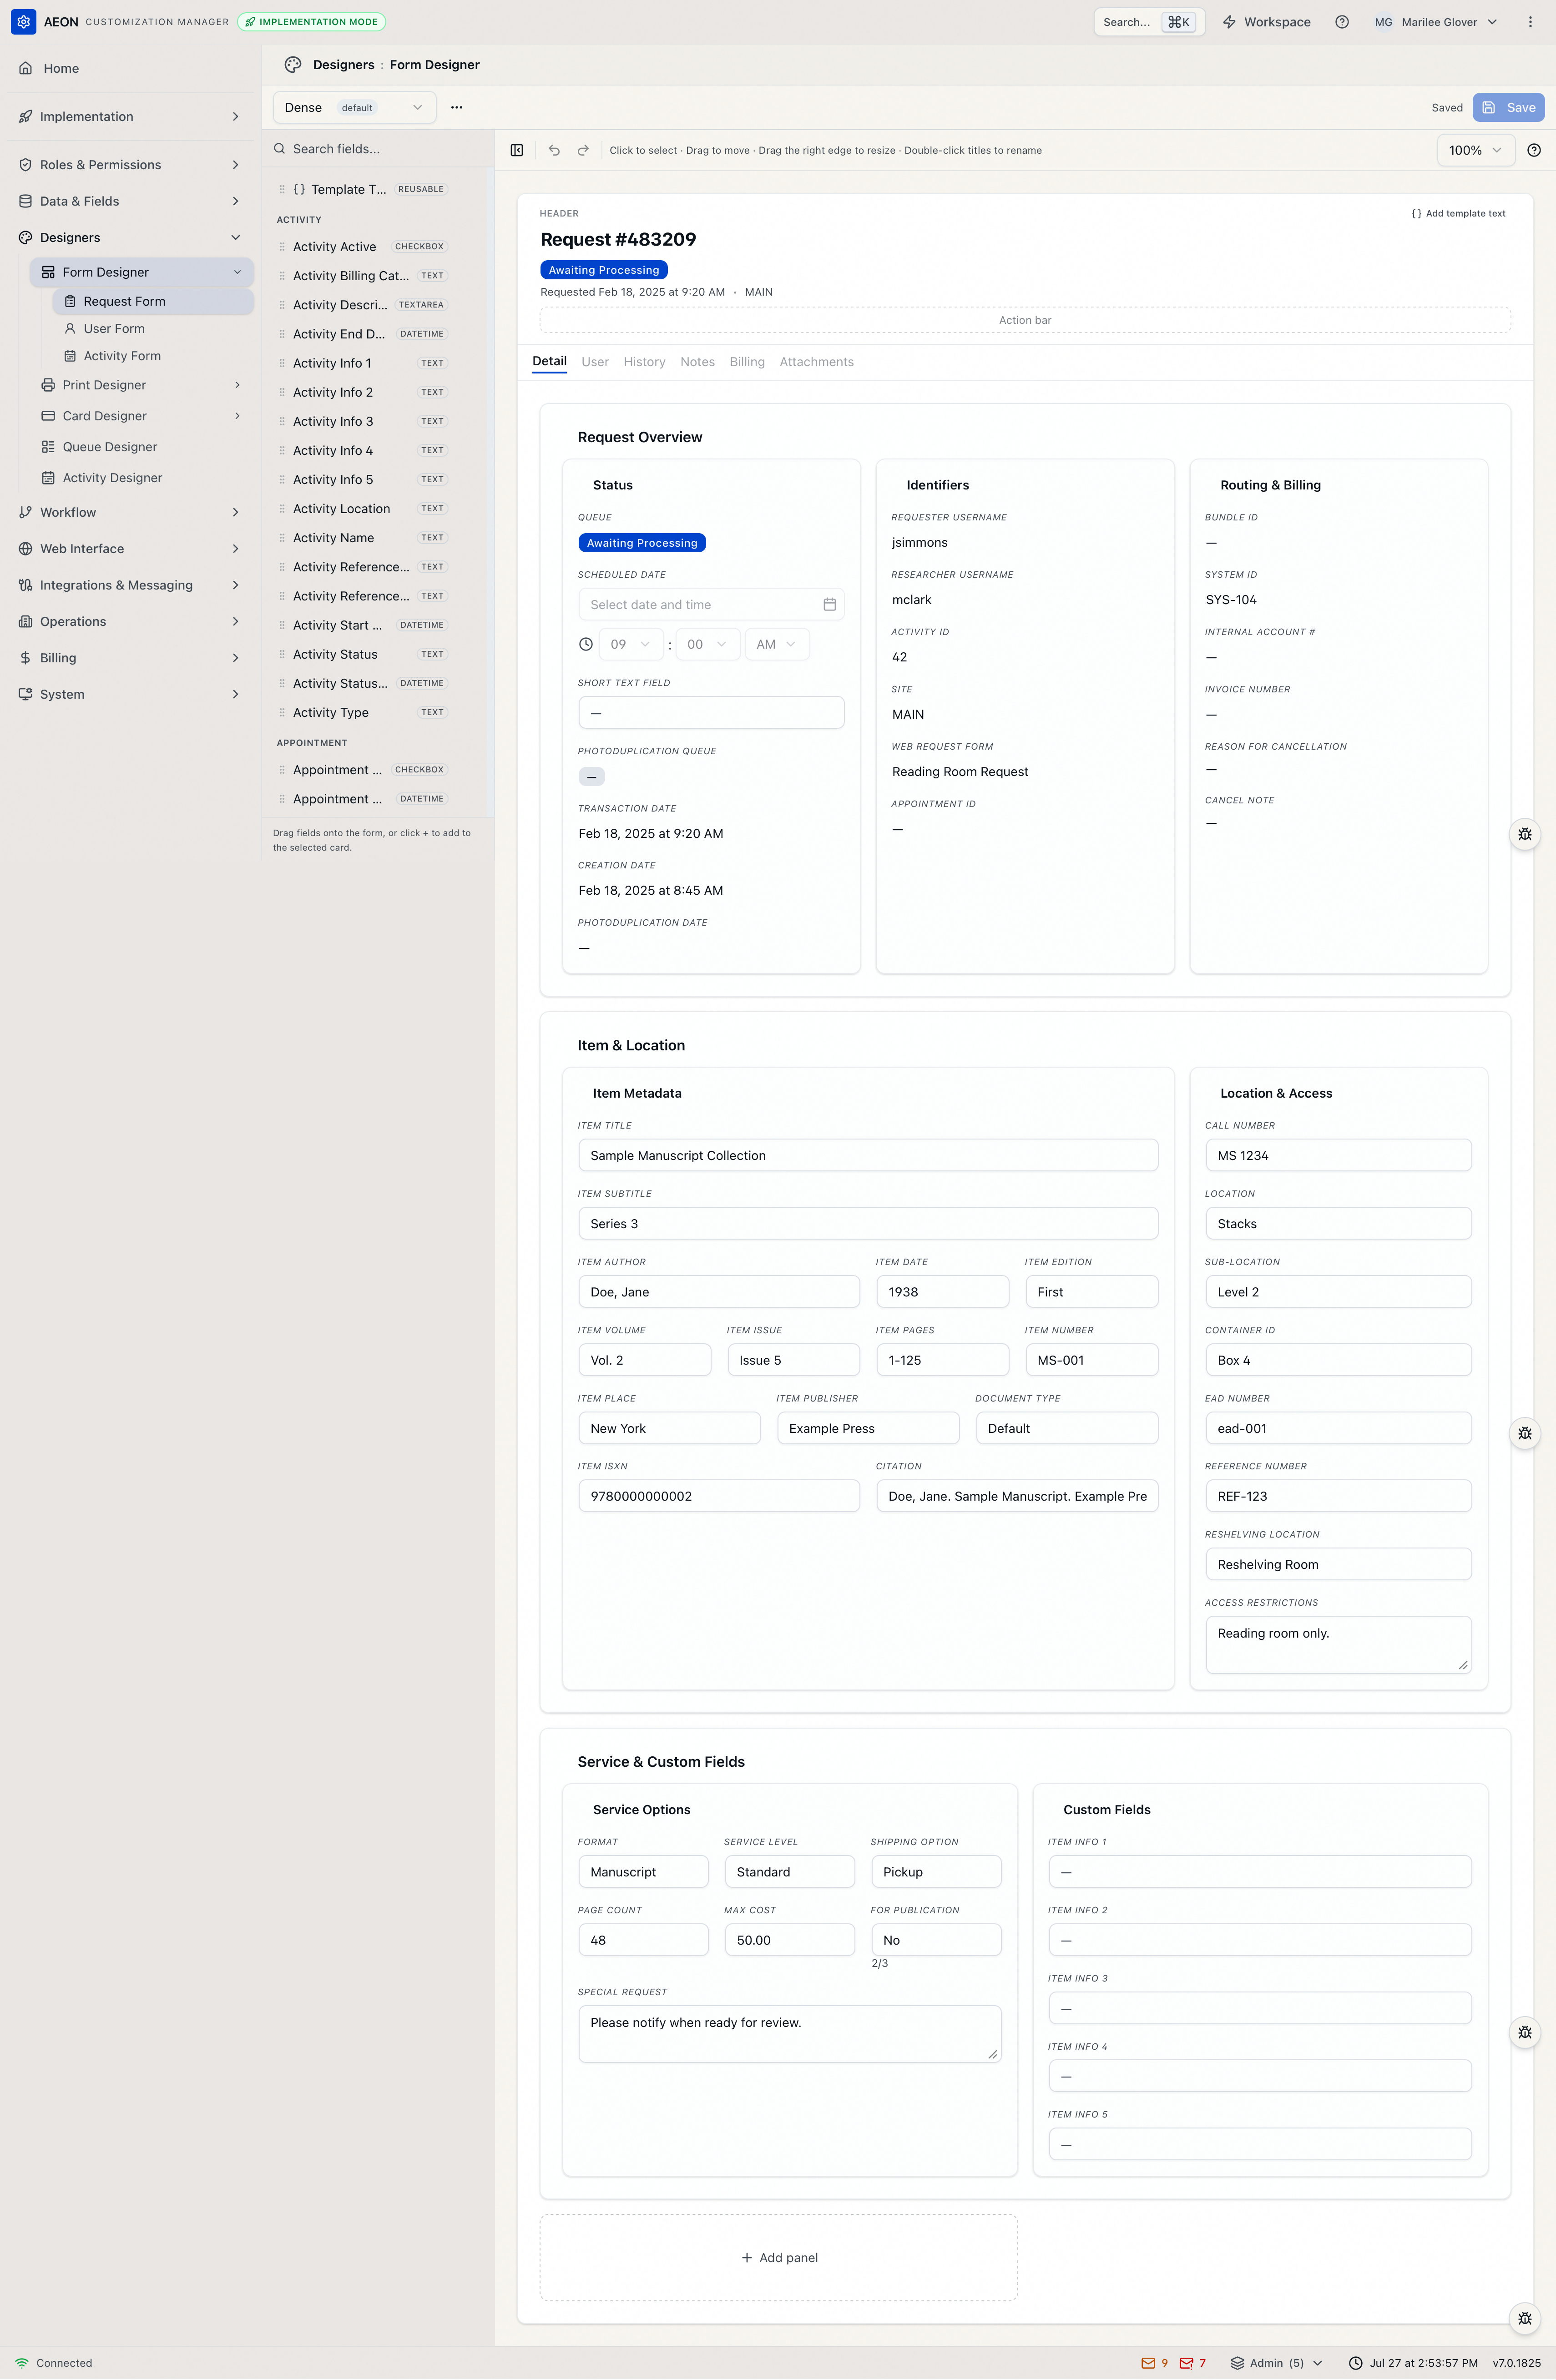Click the Connected wifi status icon

coord(22,2363)
